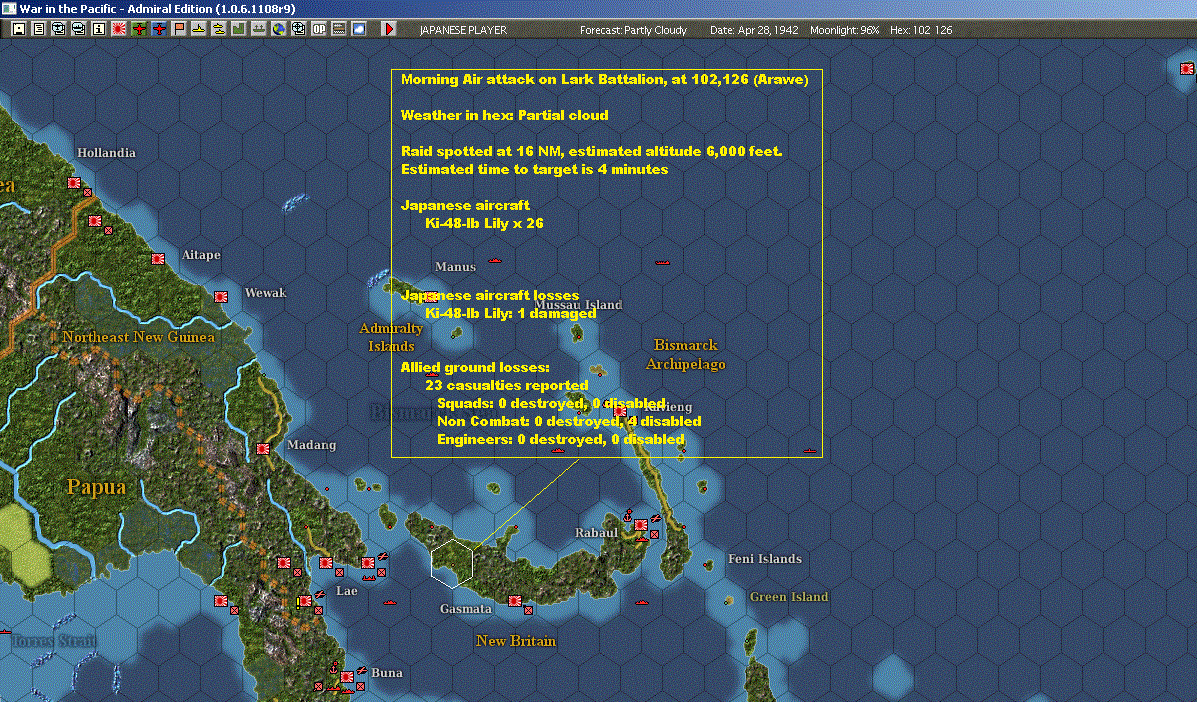The width and height of the screenshot is (1197, 702).
Task: Click the second speech-bubble toolbar icon
Action: point(78,29)
